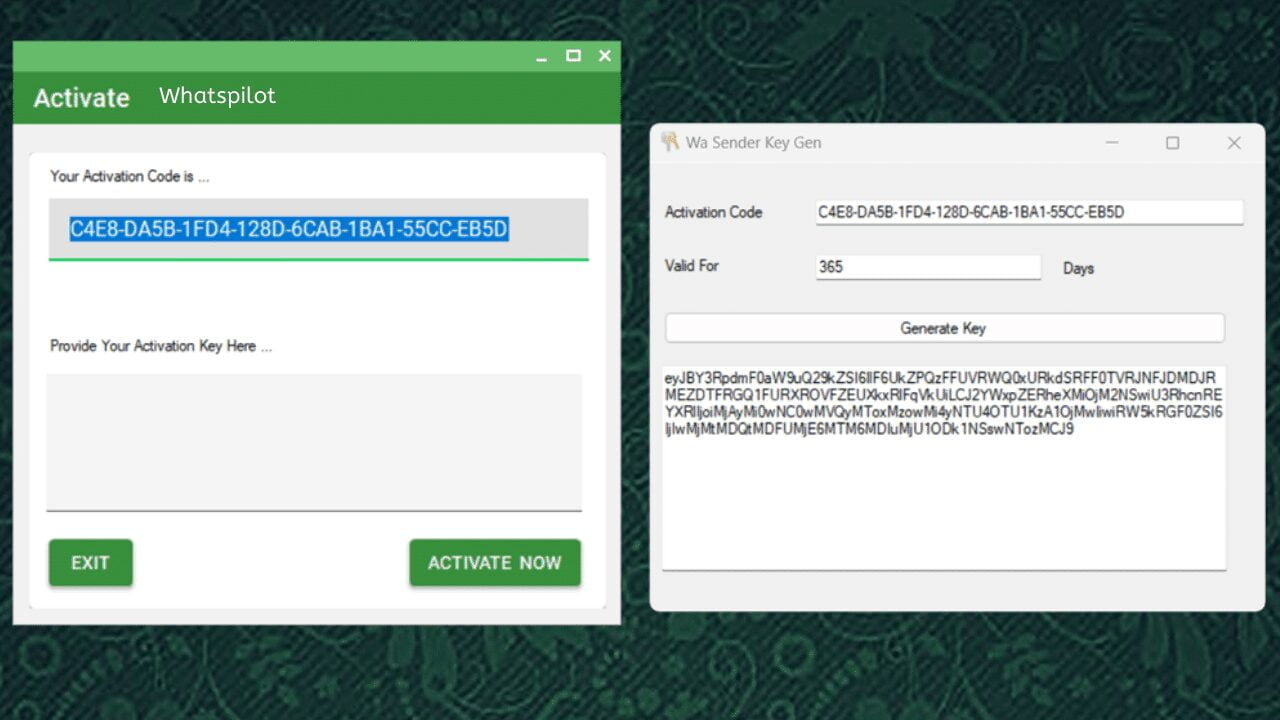Click inside the generated key output box
The width and height of the screenshot is (1280, 720).
pyautogui.click(x=943, y=500)
